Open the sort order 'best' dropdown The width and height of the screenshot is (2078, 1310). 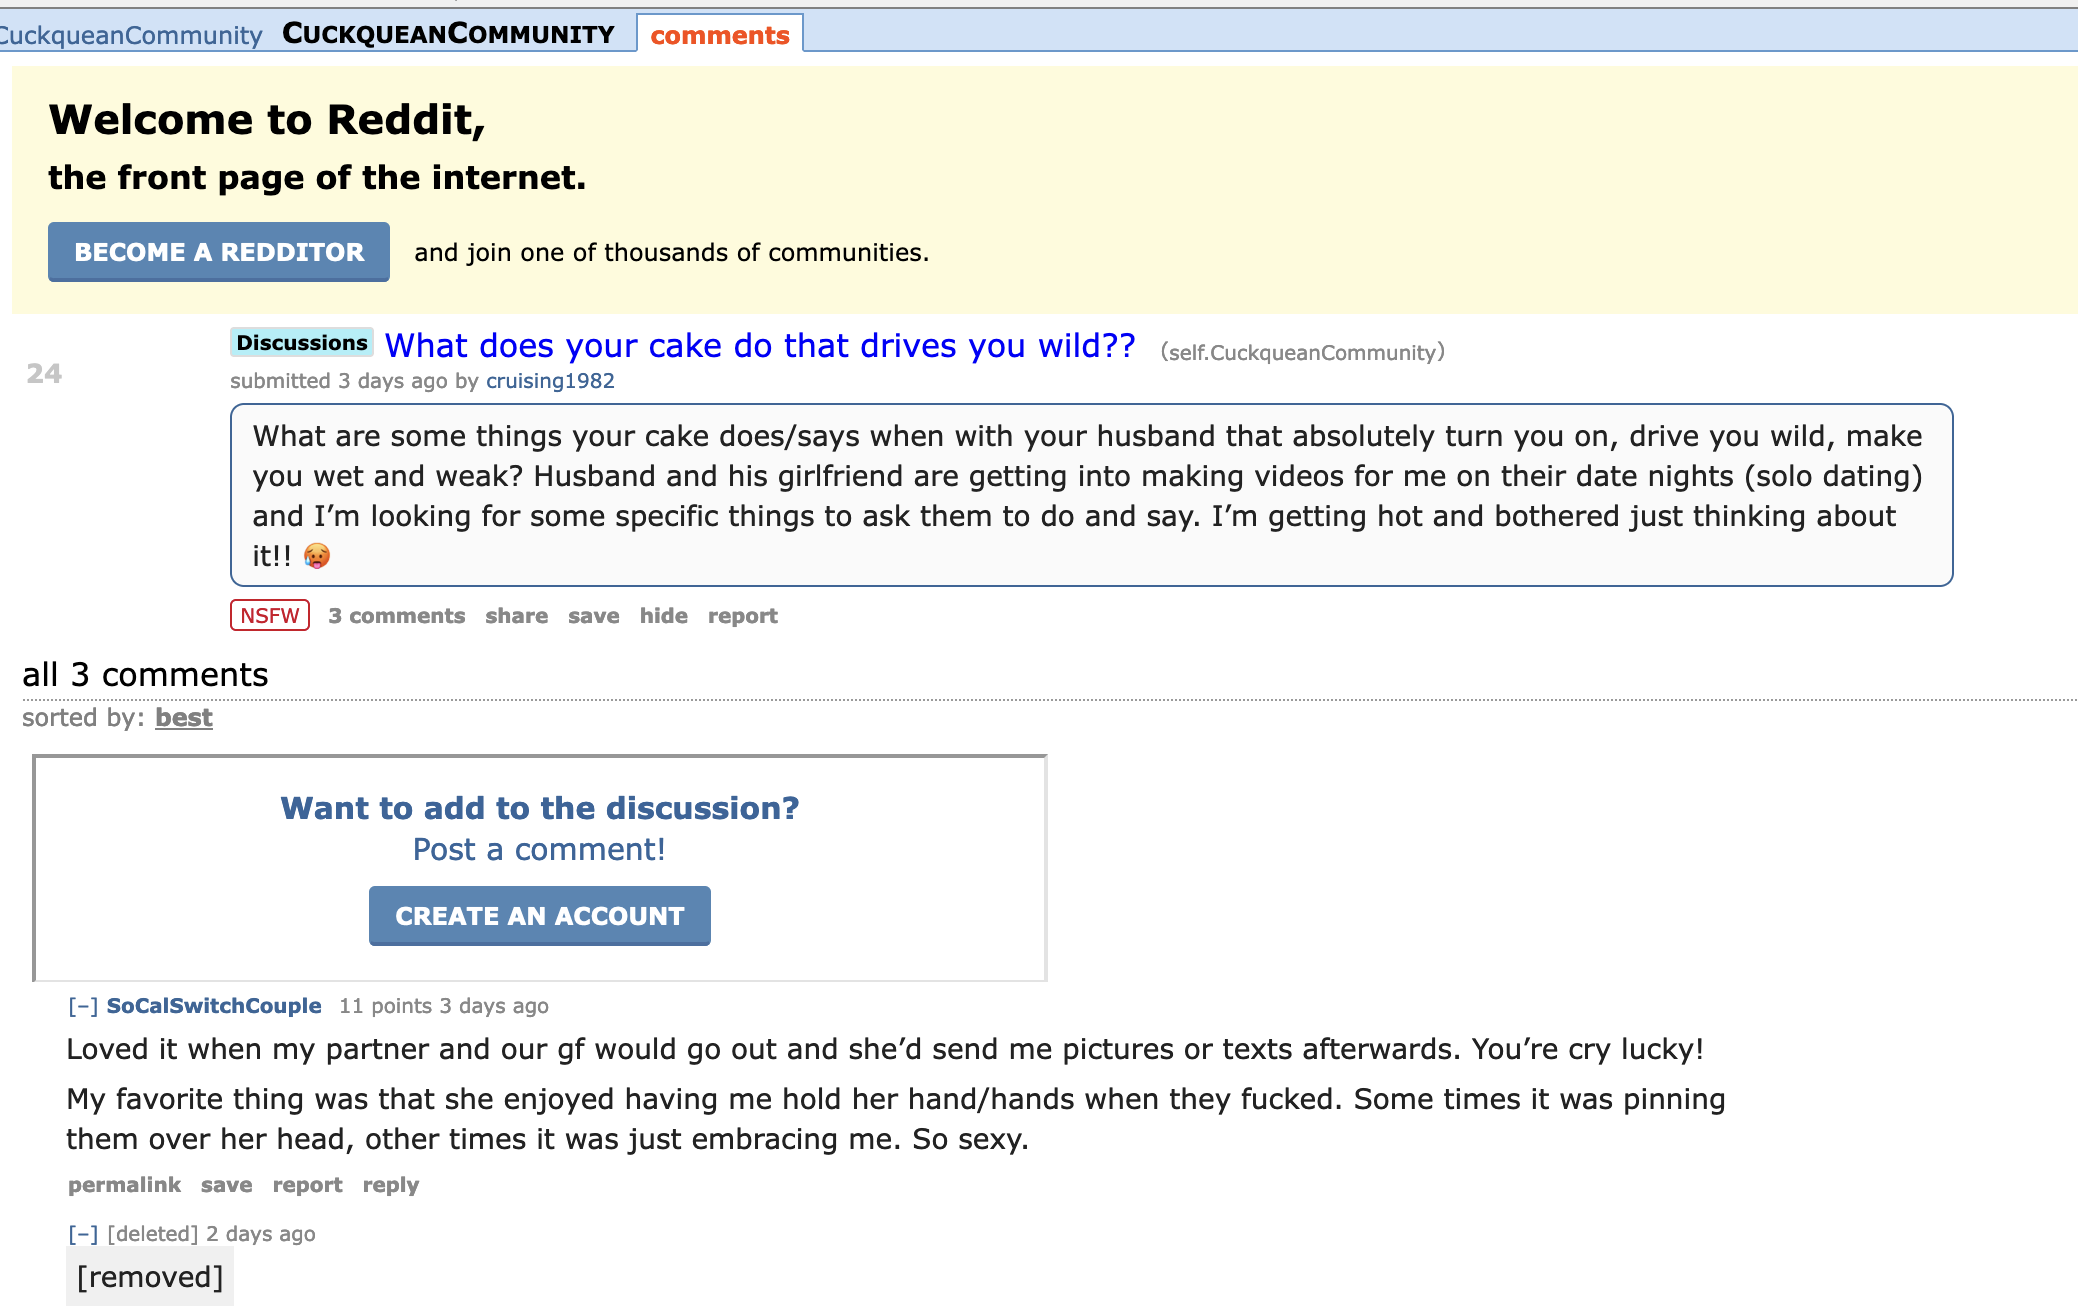point(184,718)
